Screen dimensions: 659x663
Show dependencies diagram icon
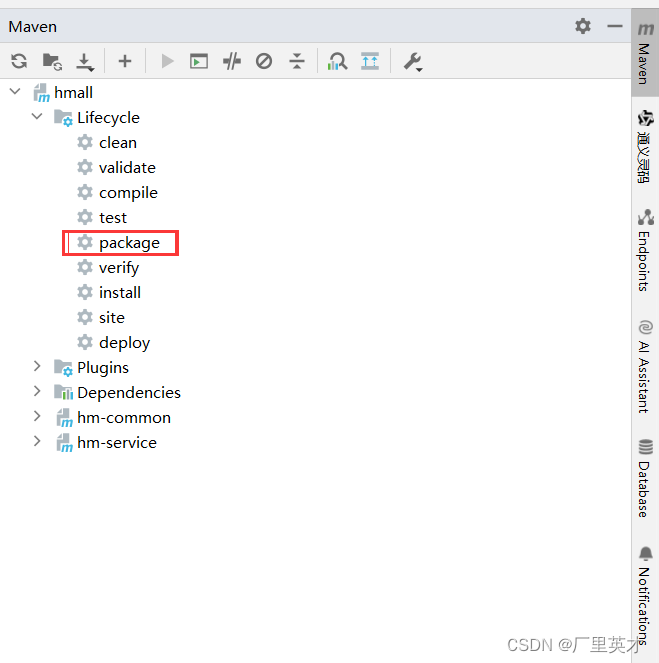(x=370, y=61)
